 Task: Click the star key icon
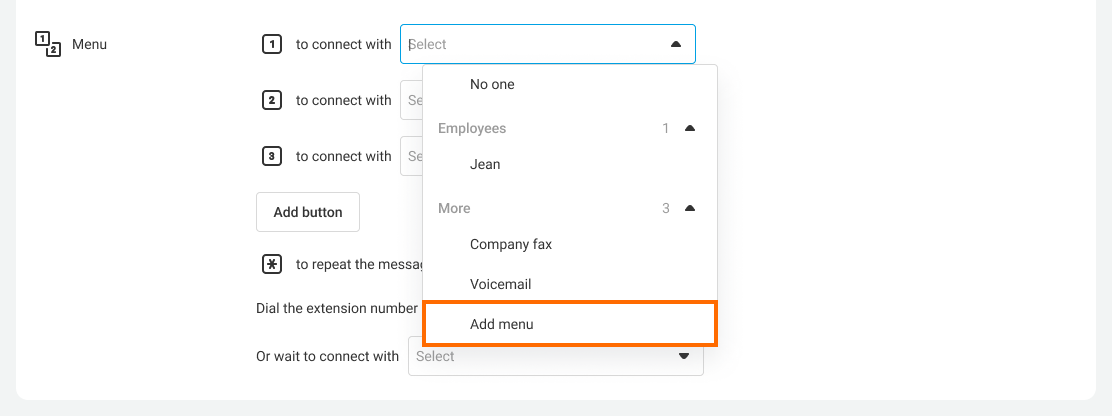pyautogui.click(x=271, y=264)
